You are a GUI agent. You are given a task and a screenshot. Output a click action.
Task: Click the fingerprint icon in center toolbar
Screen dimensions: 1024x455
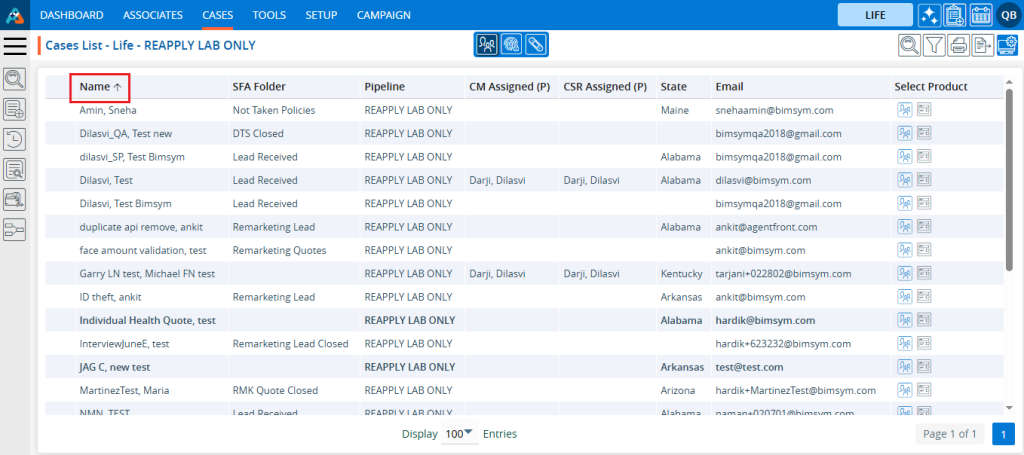511,44
